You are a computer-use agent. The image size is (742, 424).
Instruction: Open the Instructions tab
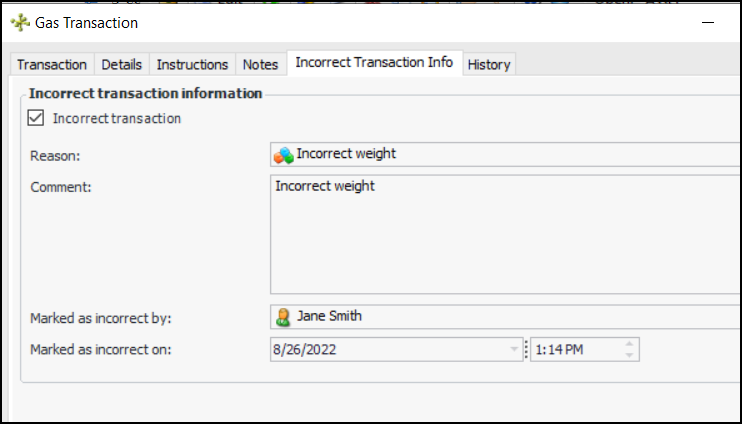pyautogui.click(x=192, y=65)
